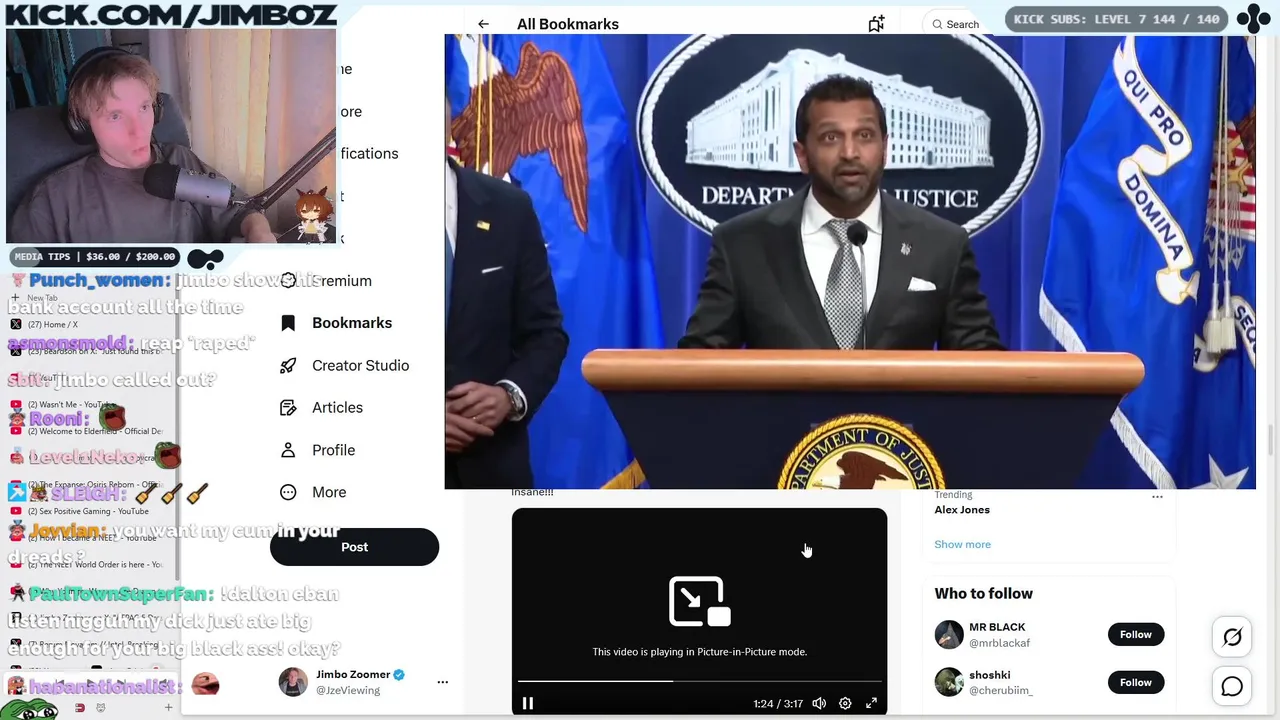Click the add bookmark folder icon
This screenshot has height=720, width=1280.
point(876,24)
